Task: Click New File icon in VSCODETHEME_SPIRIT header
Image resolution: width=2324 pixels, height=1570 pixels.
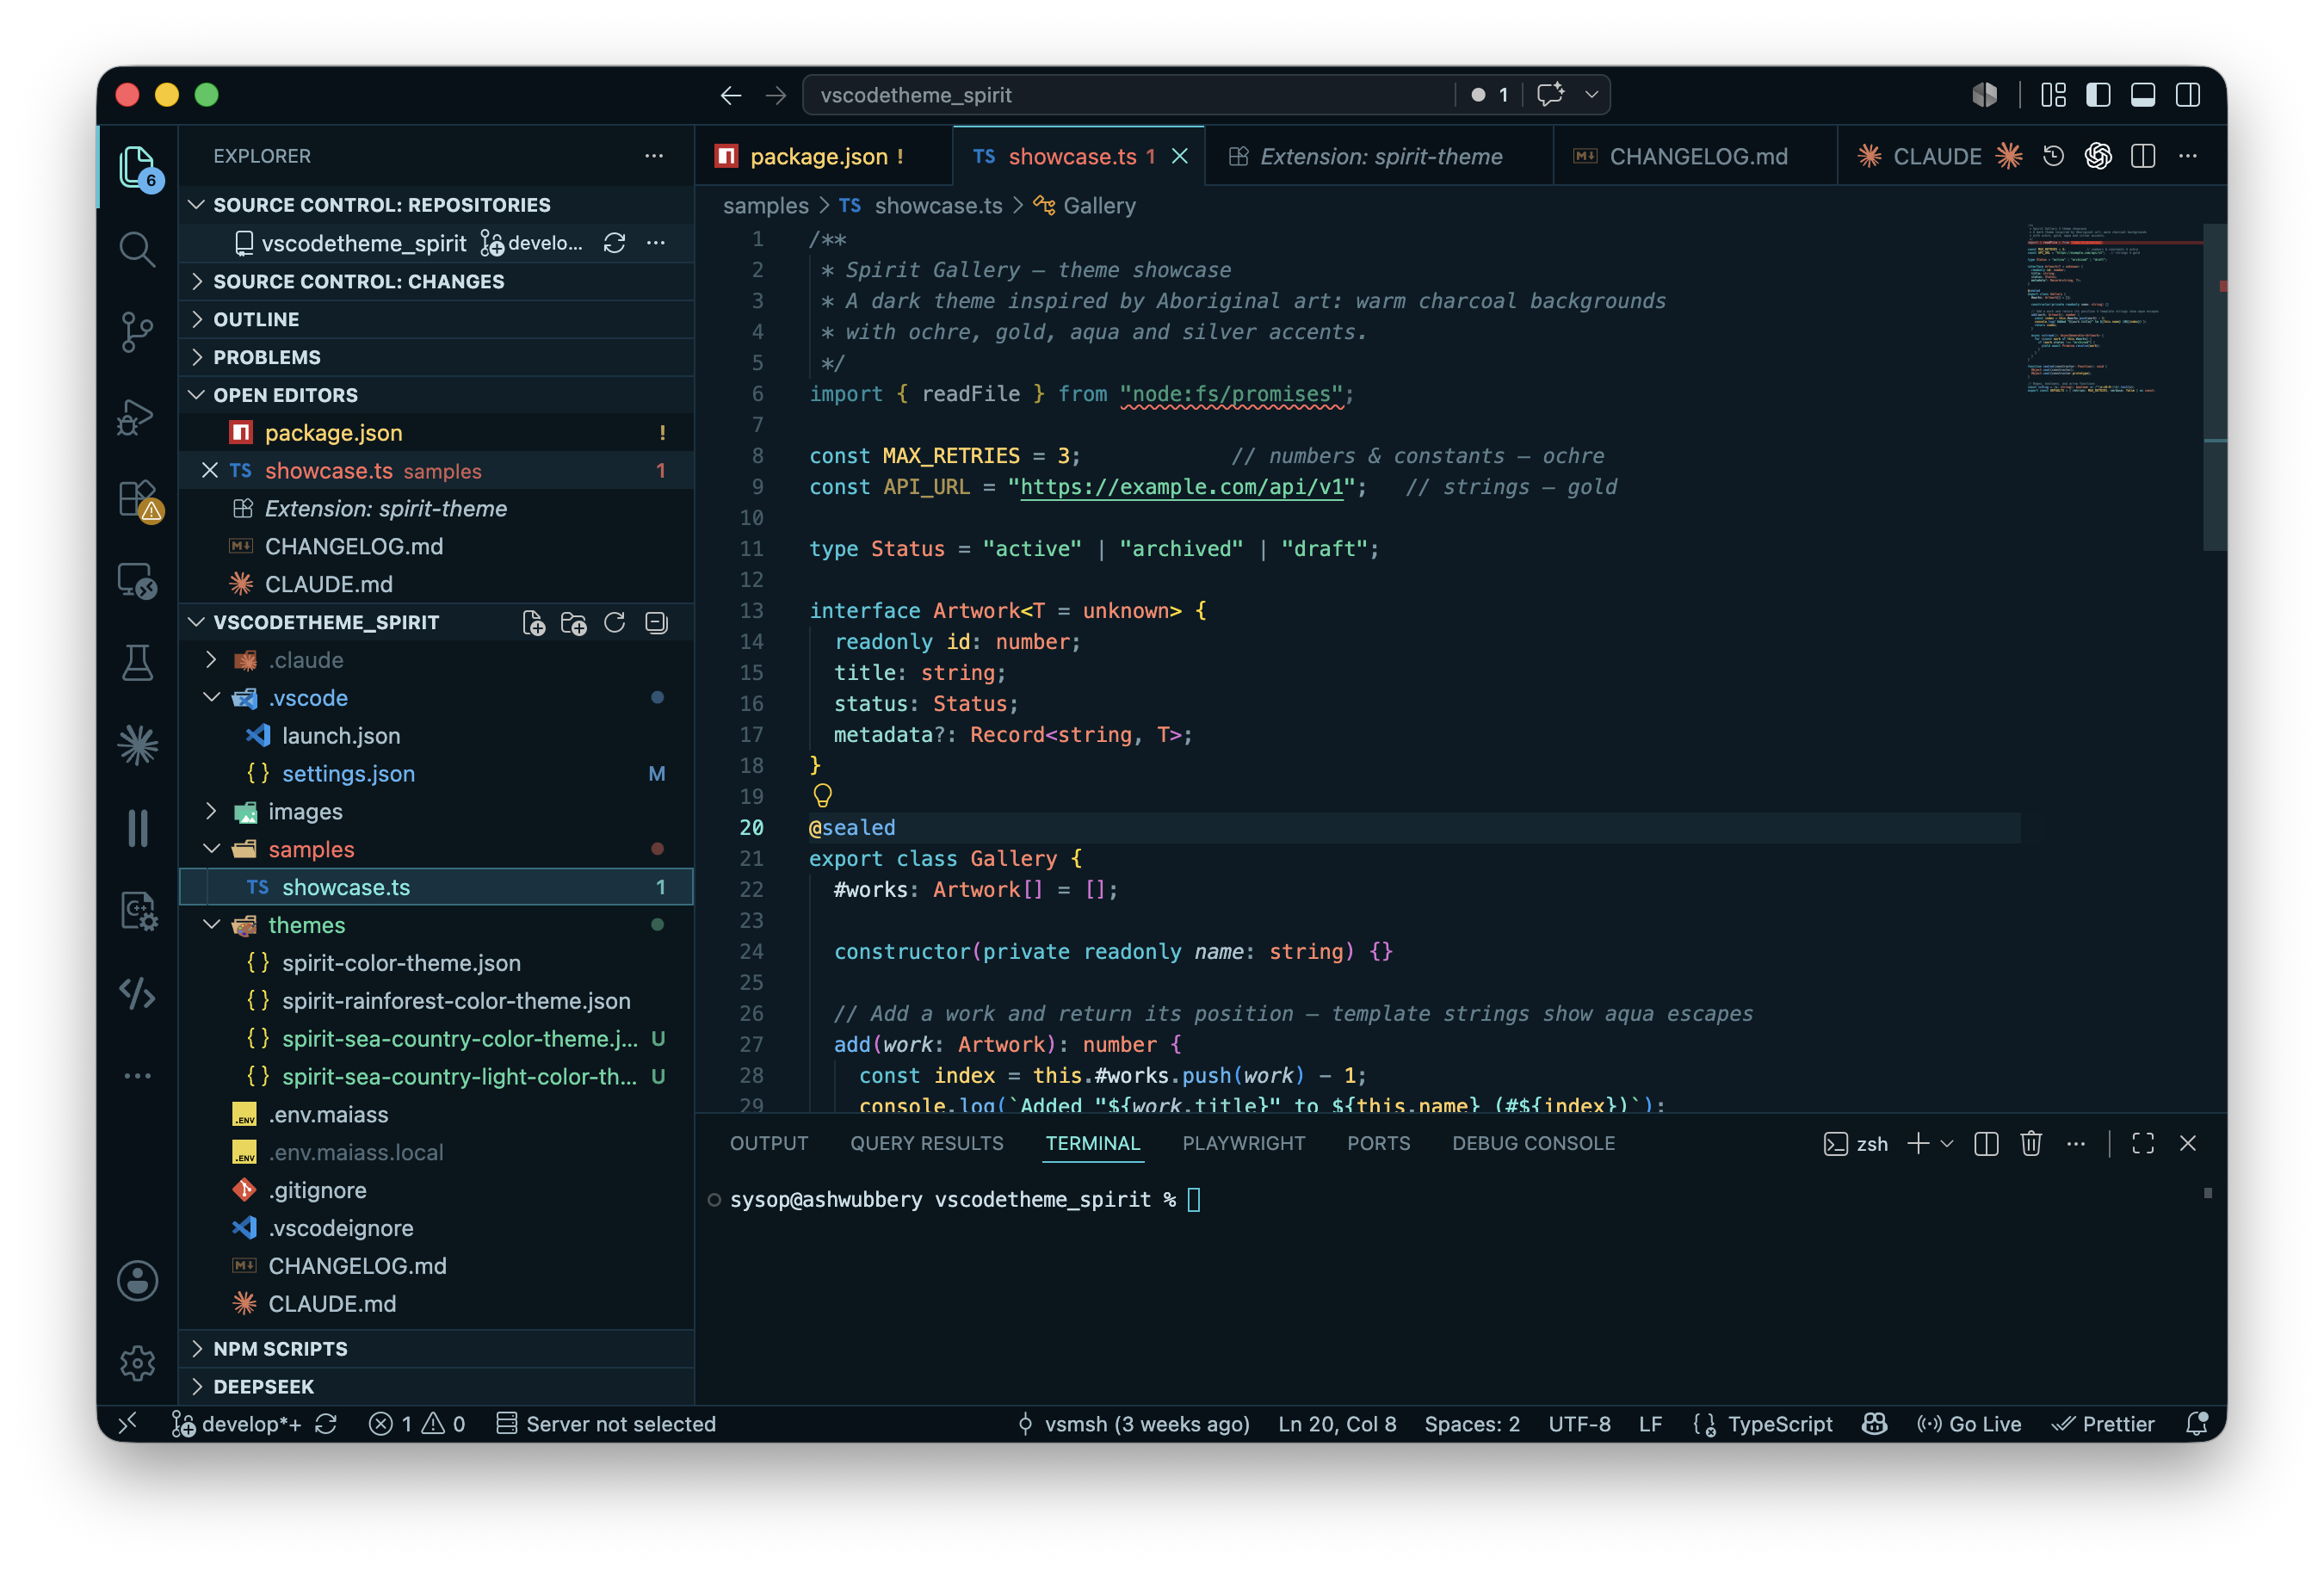Action: click(533, 623)
